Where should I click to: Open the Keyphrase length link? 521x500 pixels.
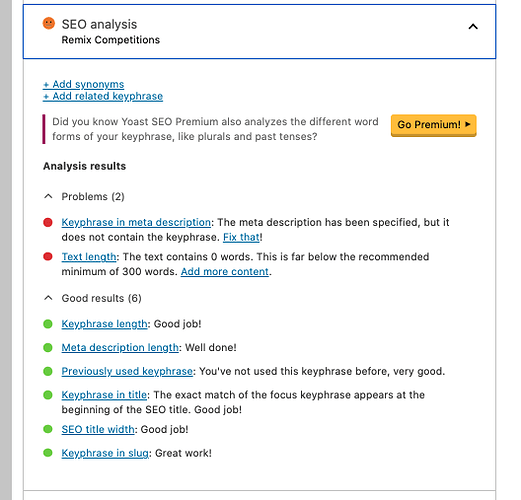point(104,324)
